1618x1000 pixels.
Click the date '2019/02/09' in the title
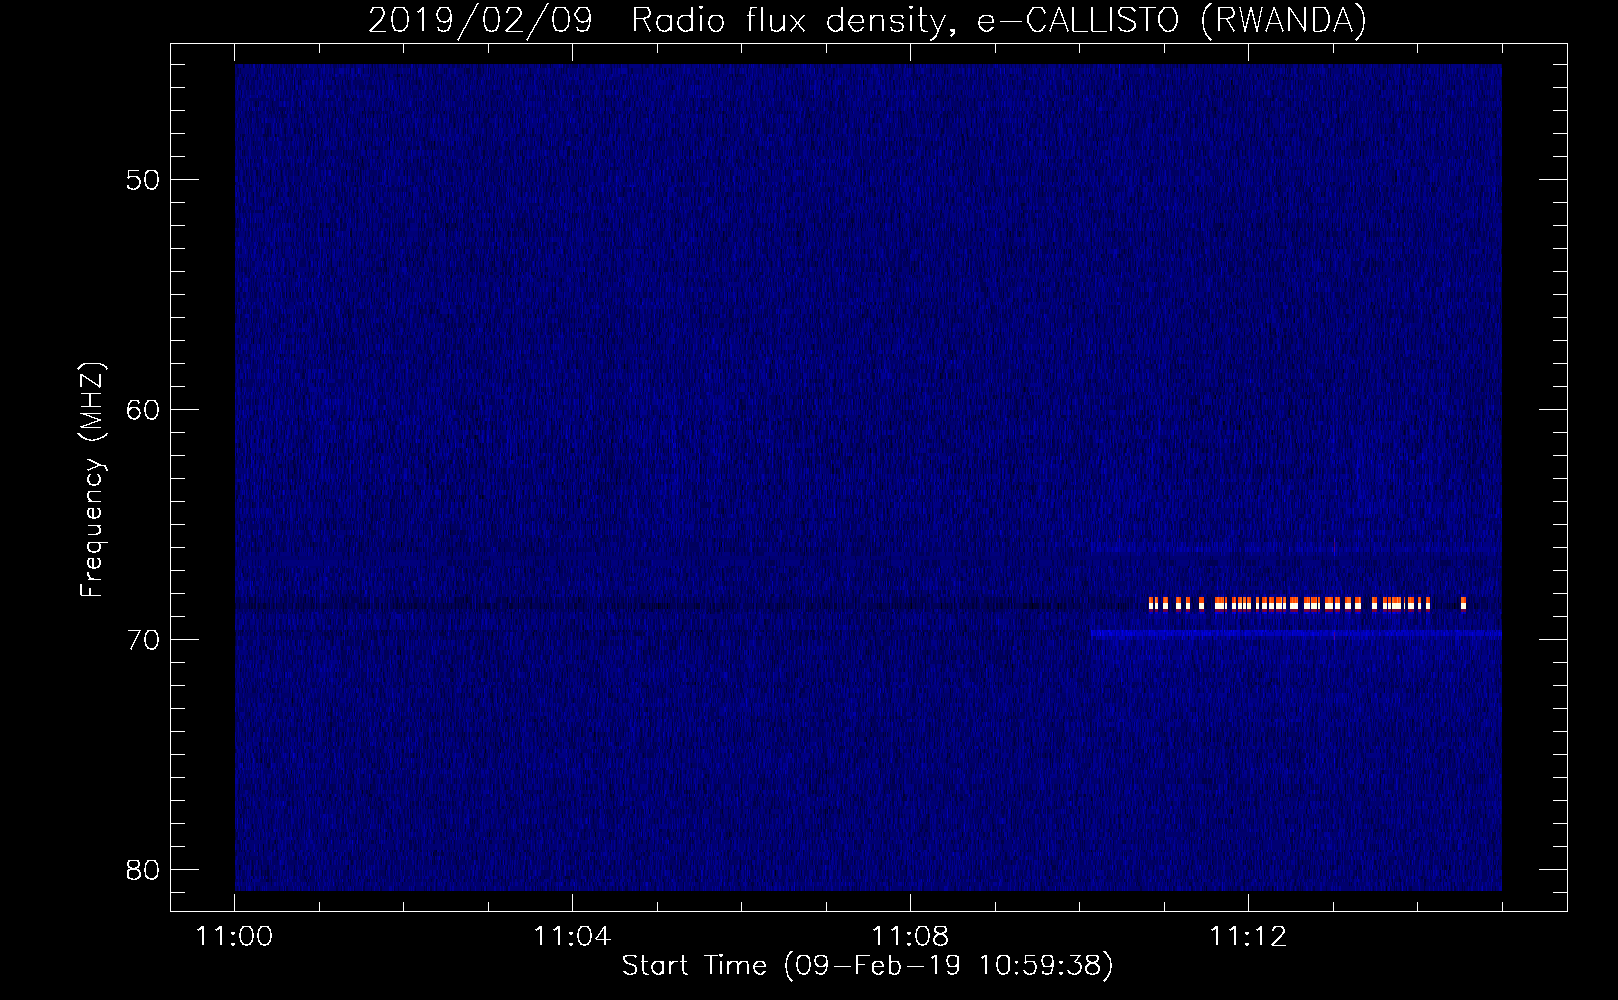click(x=480, y=20)
